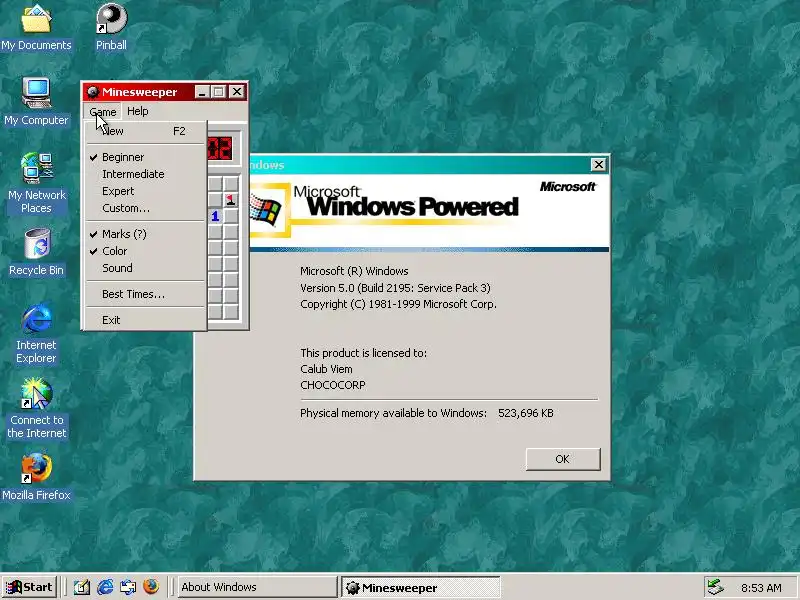
Task: Click the Version 5.0 build text
Action: pyautogui.click(x=395, y=288)
